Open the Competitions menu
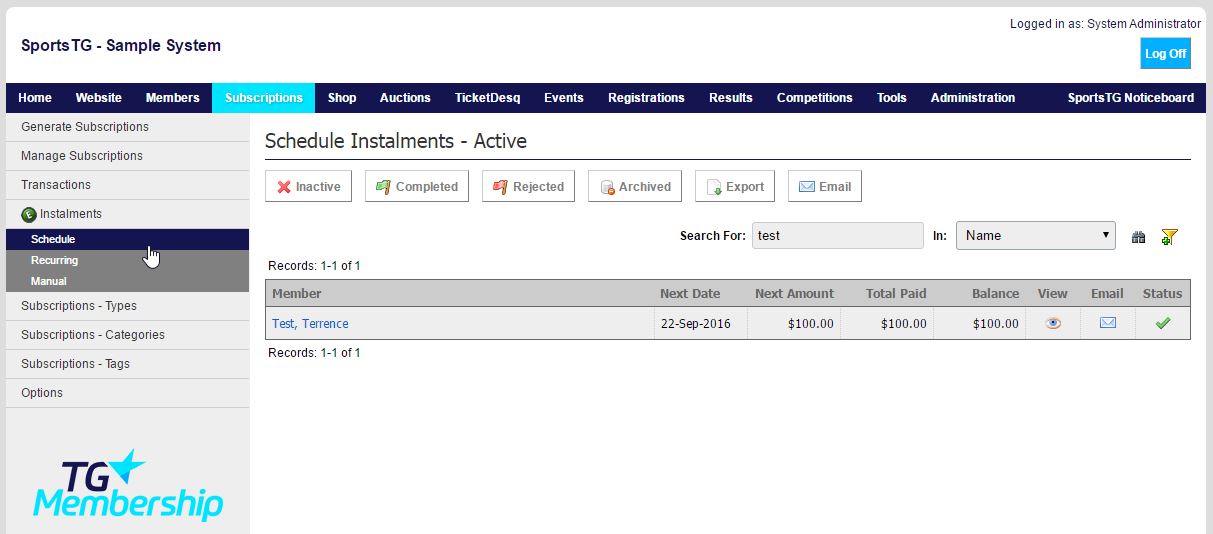 pos(815,98)
